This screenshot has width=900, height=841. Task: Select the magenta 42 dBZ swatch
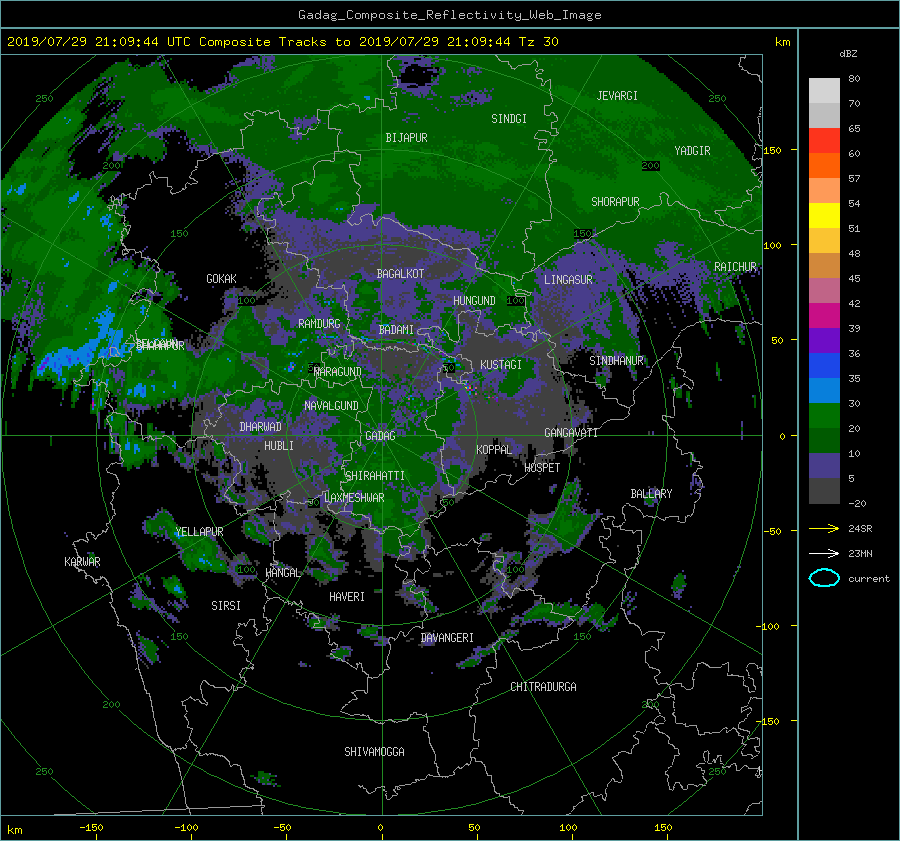coord(824,315)
